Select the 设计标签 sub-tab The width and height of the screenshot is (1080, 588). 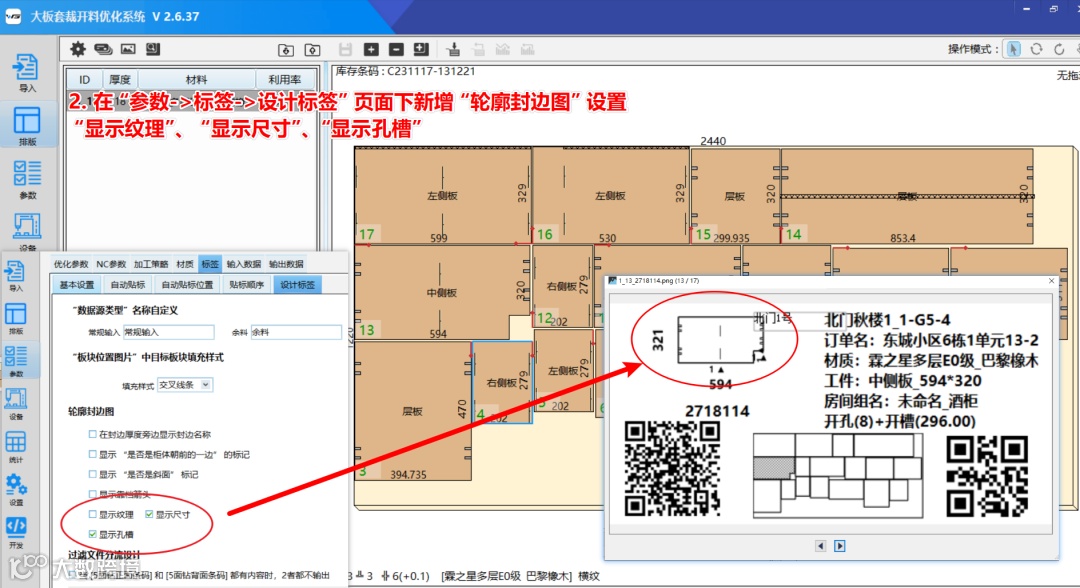(x=298, y=285)
